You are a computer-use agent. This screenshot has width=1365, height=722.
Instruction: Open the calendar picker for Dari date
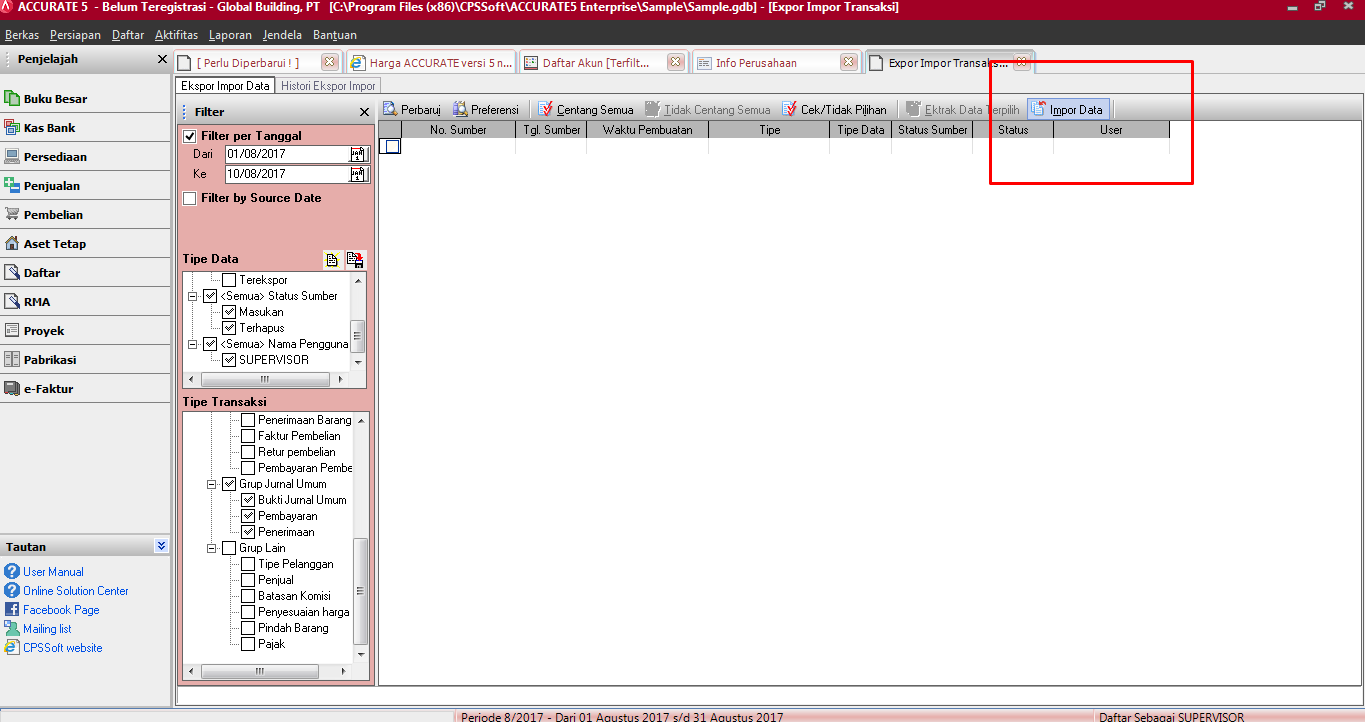[x=358, y=154]
